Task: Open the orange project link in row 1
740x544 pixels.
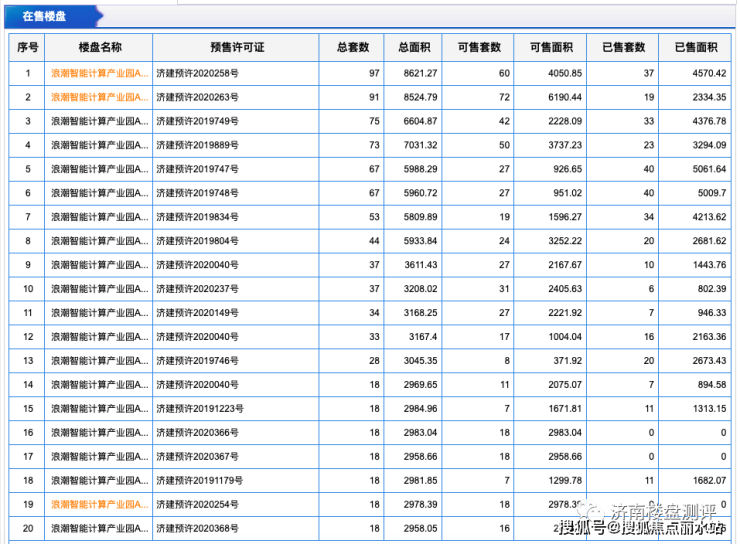Action: point(100,73)
